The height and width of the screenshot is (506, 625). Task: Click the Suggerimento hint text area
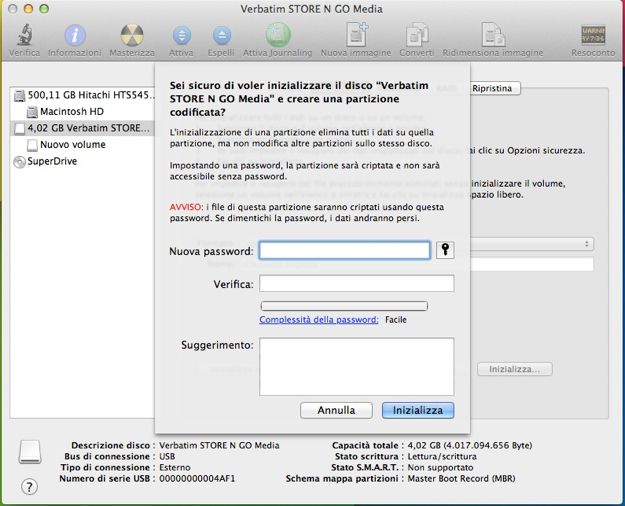pyautogui.click(x=356, y=366)
